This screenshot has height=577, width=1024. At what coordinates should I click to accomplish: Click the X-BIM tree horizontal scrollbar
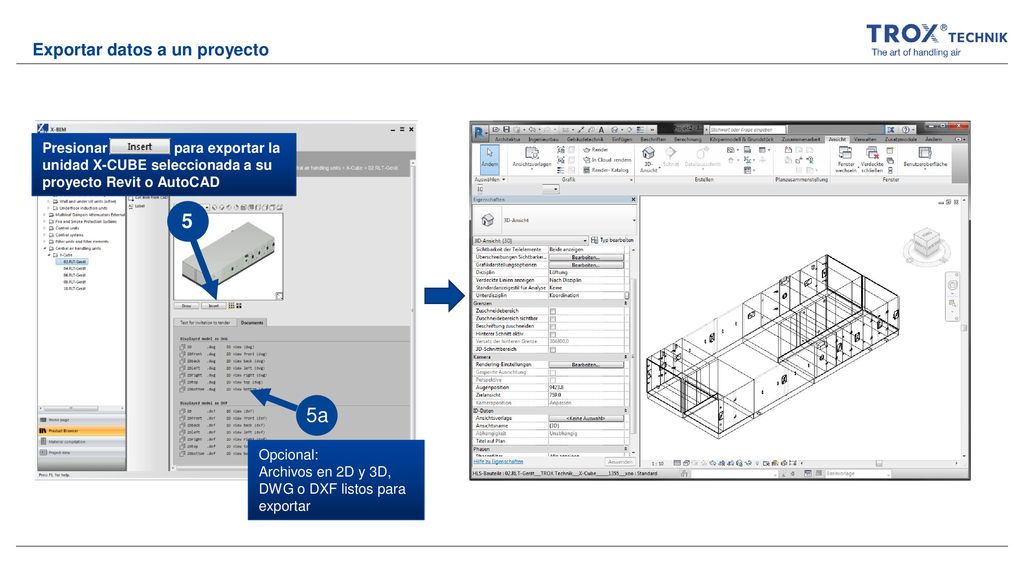tap(72, 409)
